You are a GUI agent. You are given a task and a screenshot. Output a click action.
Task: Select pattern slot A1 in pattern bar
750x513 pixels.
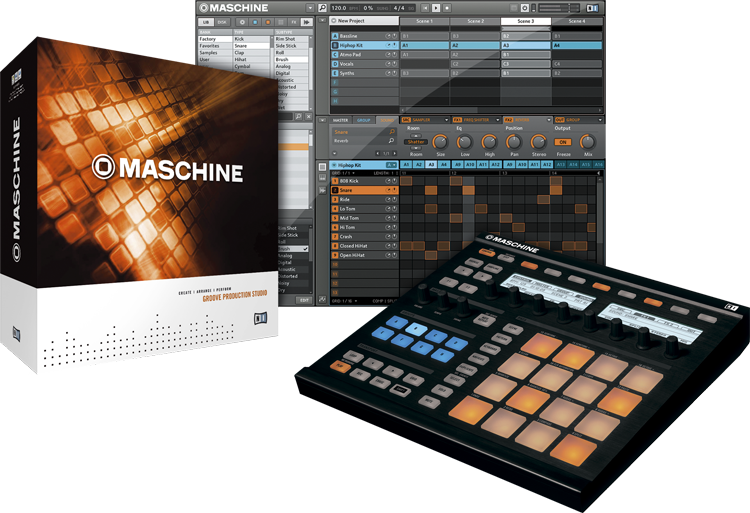tap(406, 164)
